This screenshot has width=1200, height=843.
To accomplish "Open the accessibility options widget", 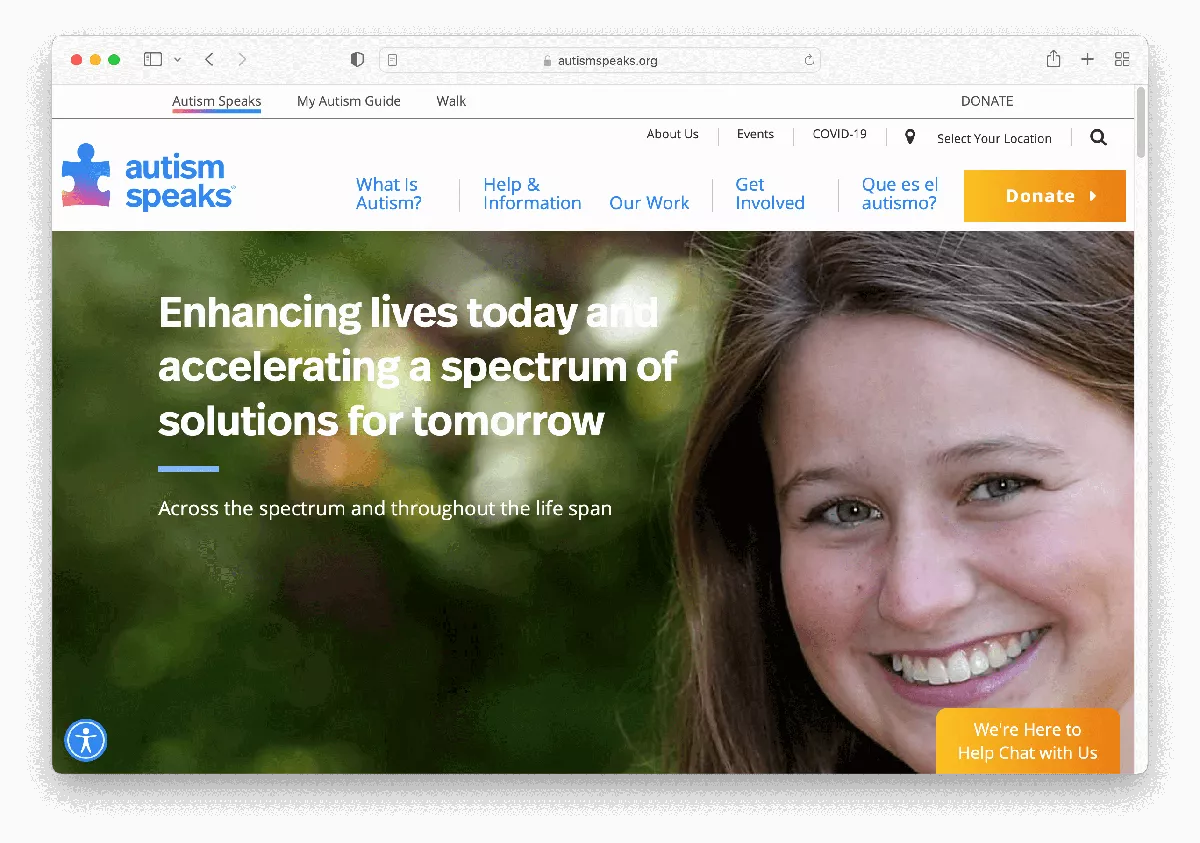I will (86, 740).
